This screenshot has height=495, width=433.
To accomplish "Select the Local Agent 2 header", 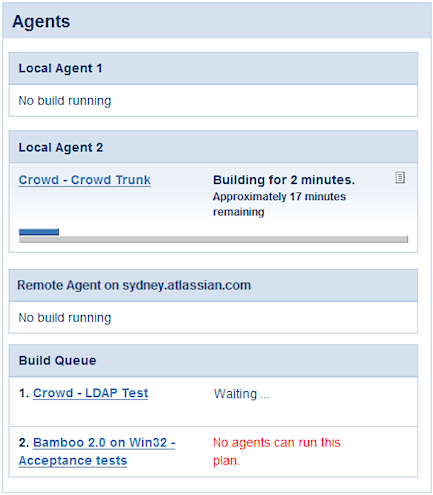I will pos(213,147).
